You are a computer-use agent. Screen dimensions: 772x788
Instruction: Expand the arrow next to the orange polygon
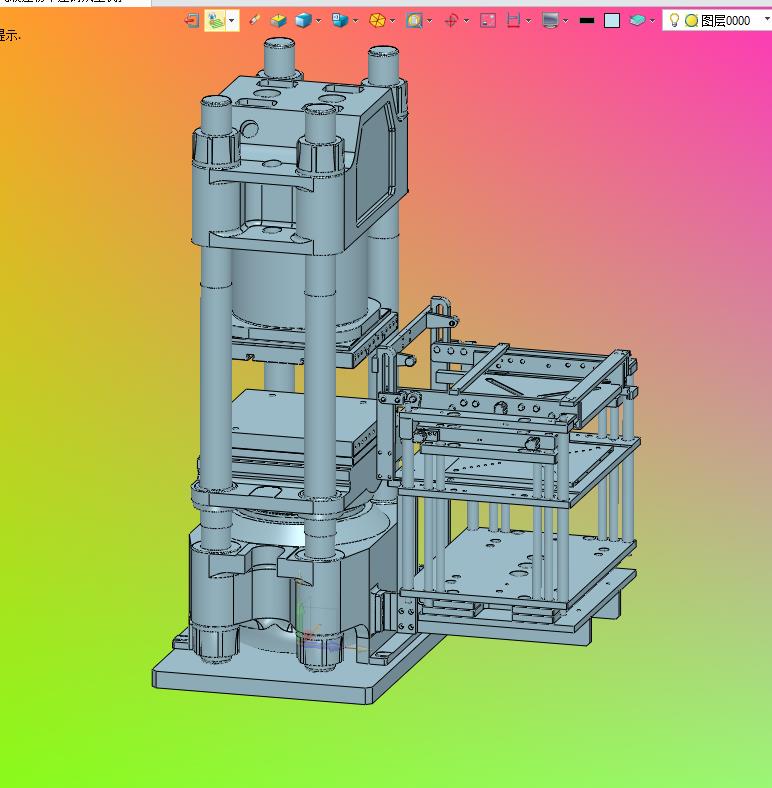393,21
